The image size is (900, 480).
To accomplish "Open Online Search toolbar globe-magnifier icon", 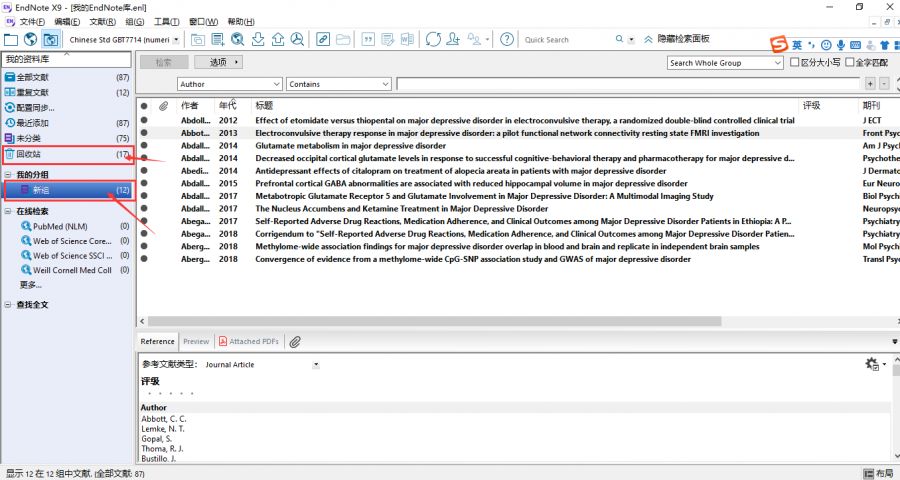I will click(x=238, y=40).
